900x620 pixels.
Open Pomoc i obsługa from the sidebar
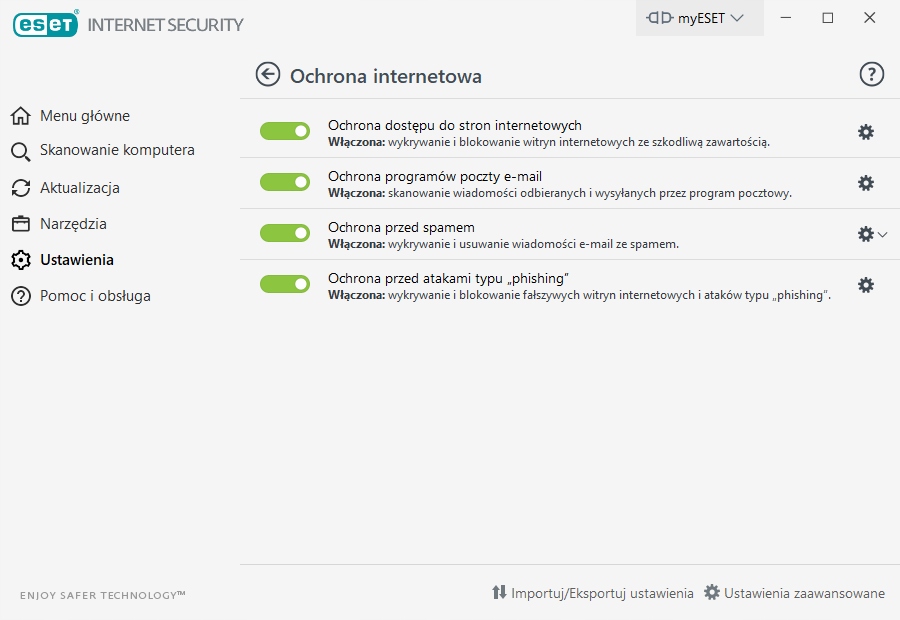point(95,296)
